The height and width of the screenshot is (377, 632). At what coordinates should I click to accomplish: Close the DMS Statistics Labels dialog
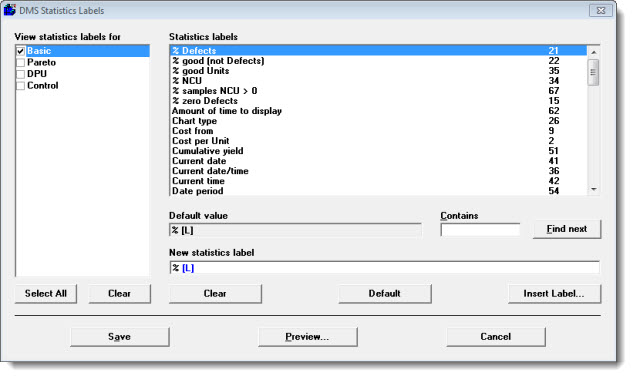point(601,10)
